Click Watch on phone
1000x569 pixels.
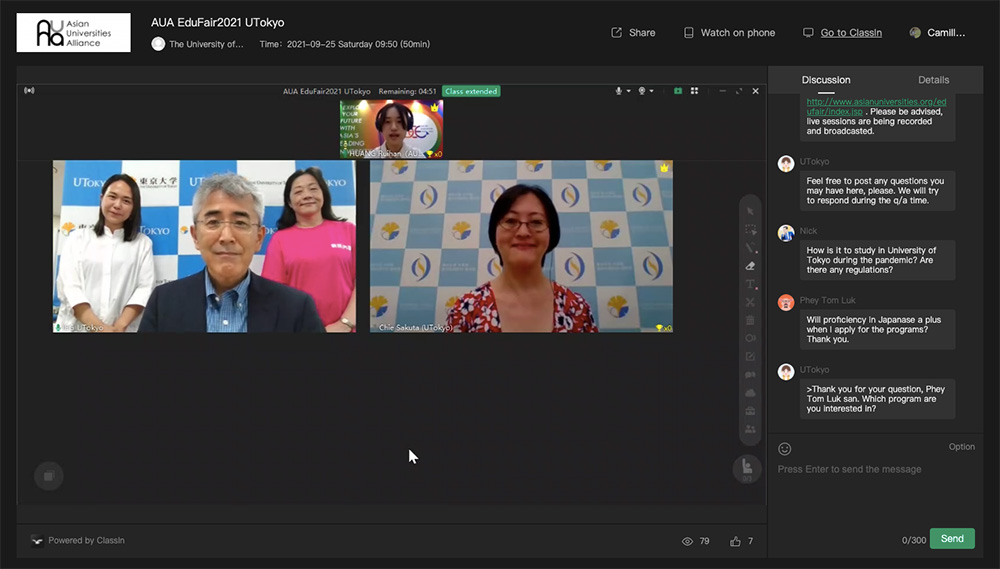tap(729, 33)
